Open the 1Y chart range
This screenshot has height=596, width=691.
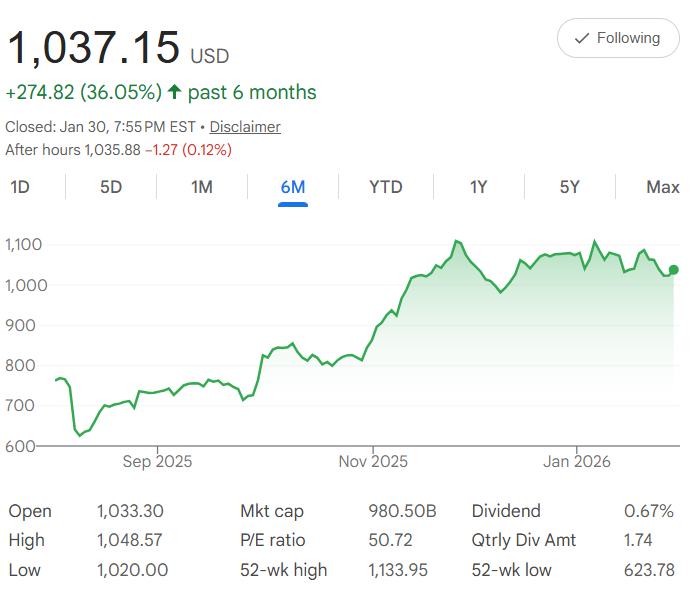[479, 187]
